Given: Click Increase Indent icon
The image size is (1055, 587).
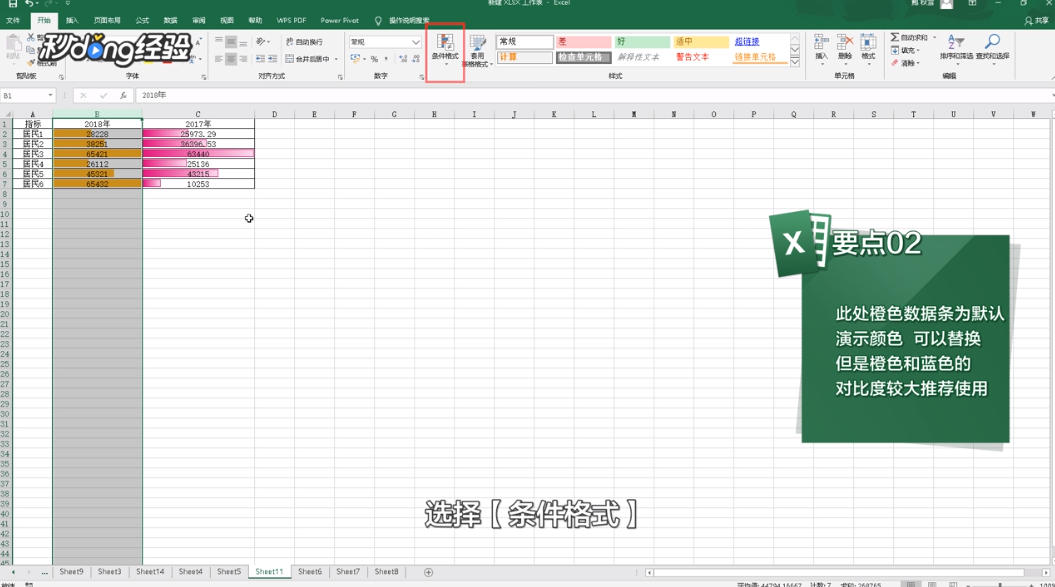Looking at the screenshot, I should (x=272, y=59).
